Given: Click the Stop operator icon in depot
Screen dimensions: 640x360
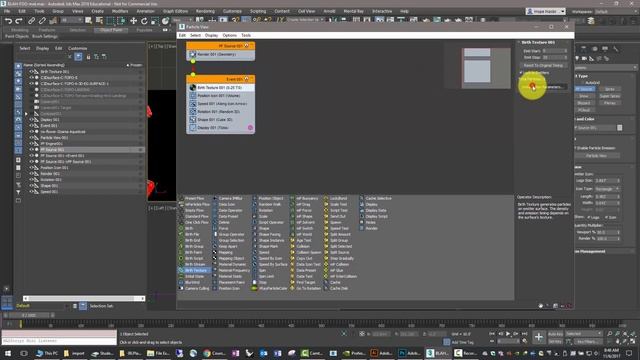Looking at the screenshot, I should (254, 282).
